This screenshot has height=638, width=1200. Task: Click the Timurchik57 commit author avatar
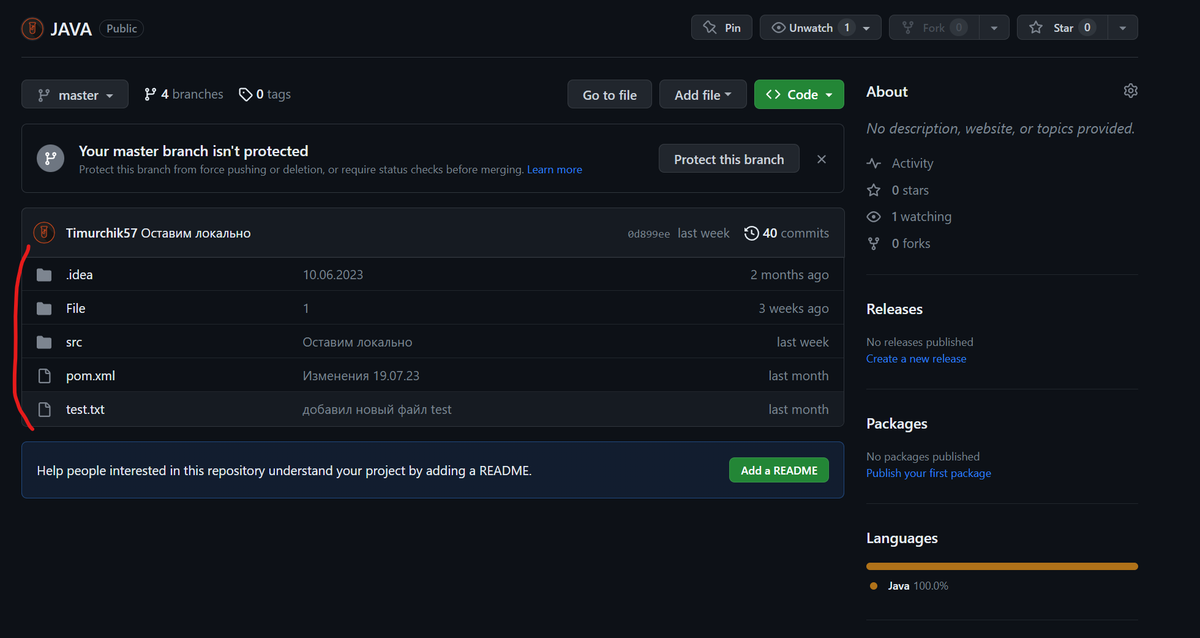(44, 233)
